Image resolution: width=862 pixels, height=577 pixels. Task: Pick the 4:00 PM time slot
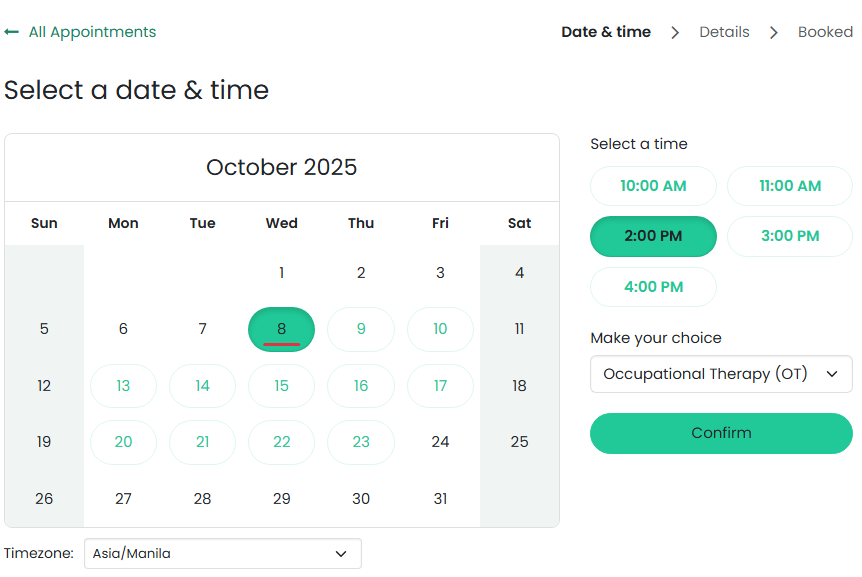(653, 287)
